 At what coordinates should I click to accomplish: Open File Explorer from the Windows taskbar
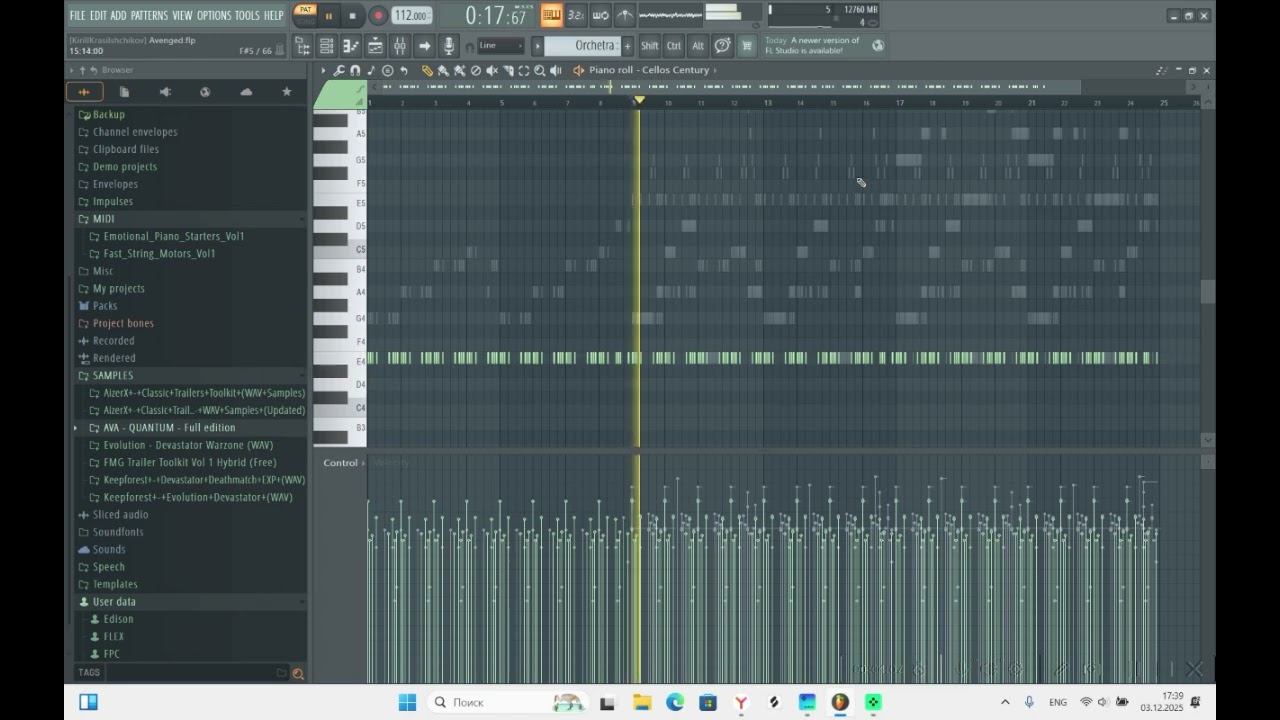pos(642,703)
